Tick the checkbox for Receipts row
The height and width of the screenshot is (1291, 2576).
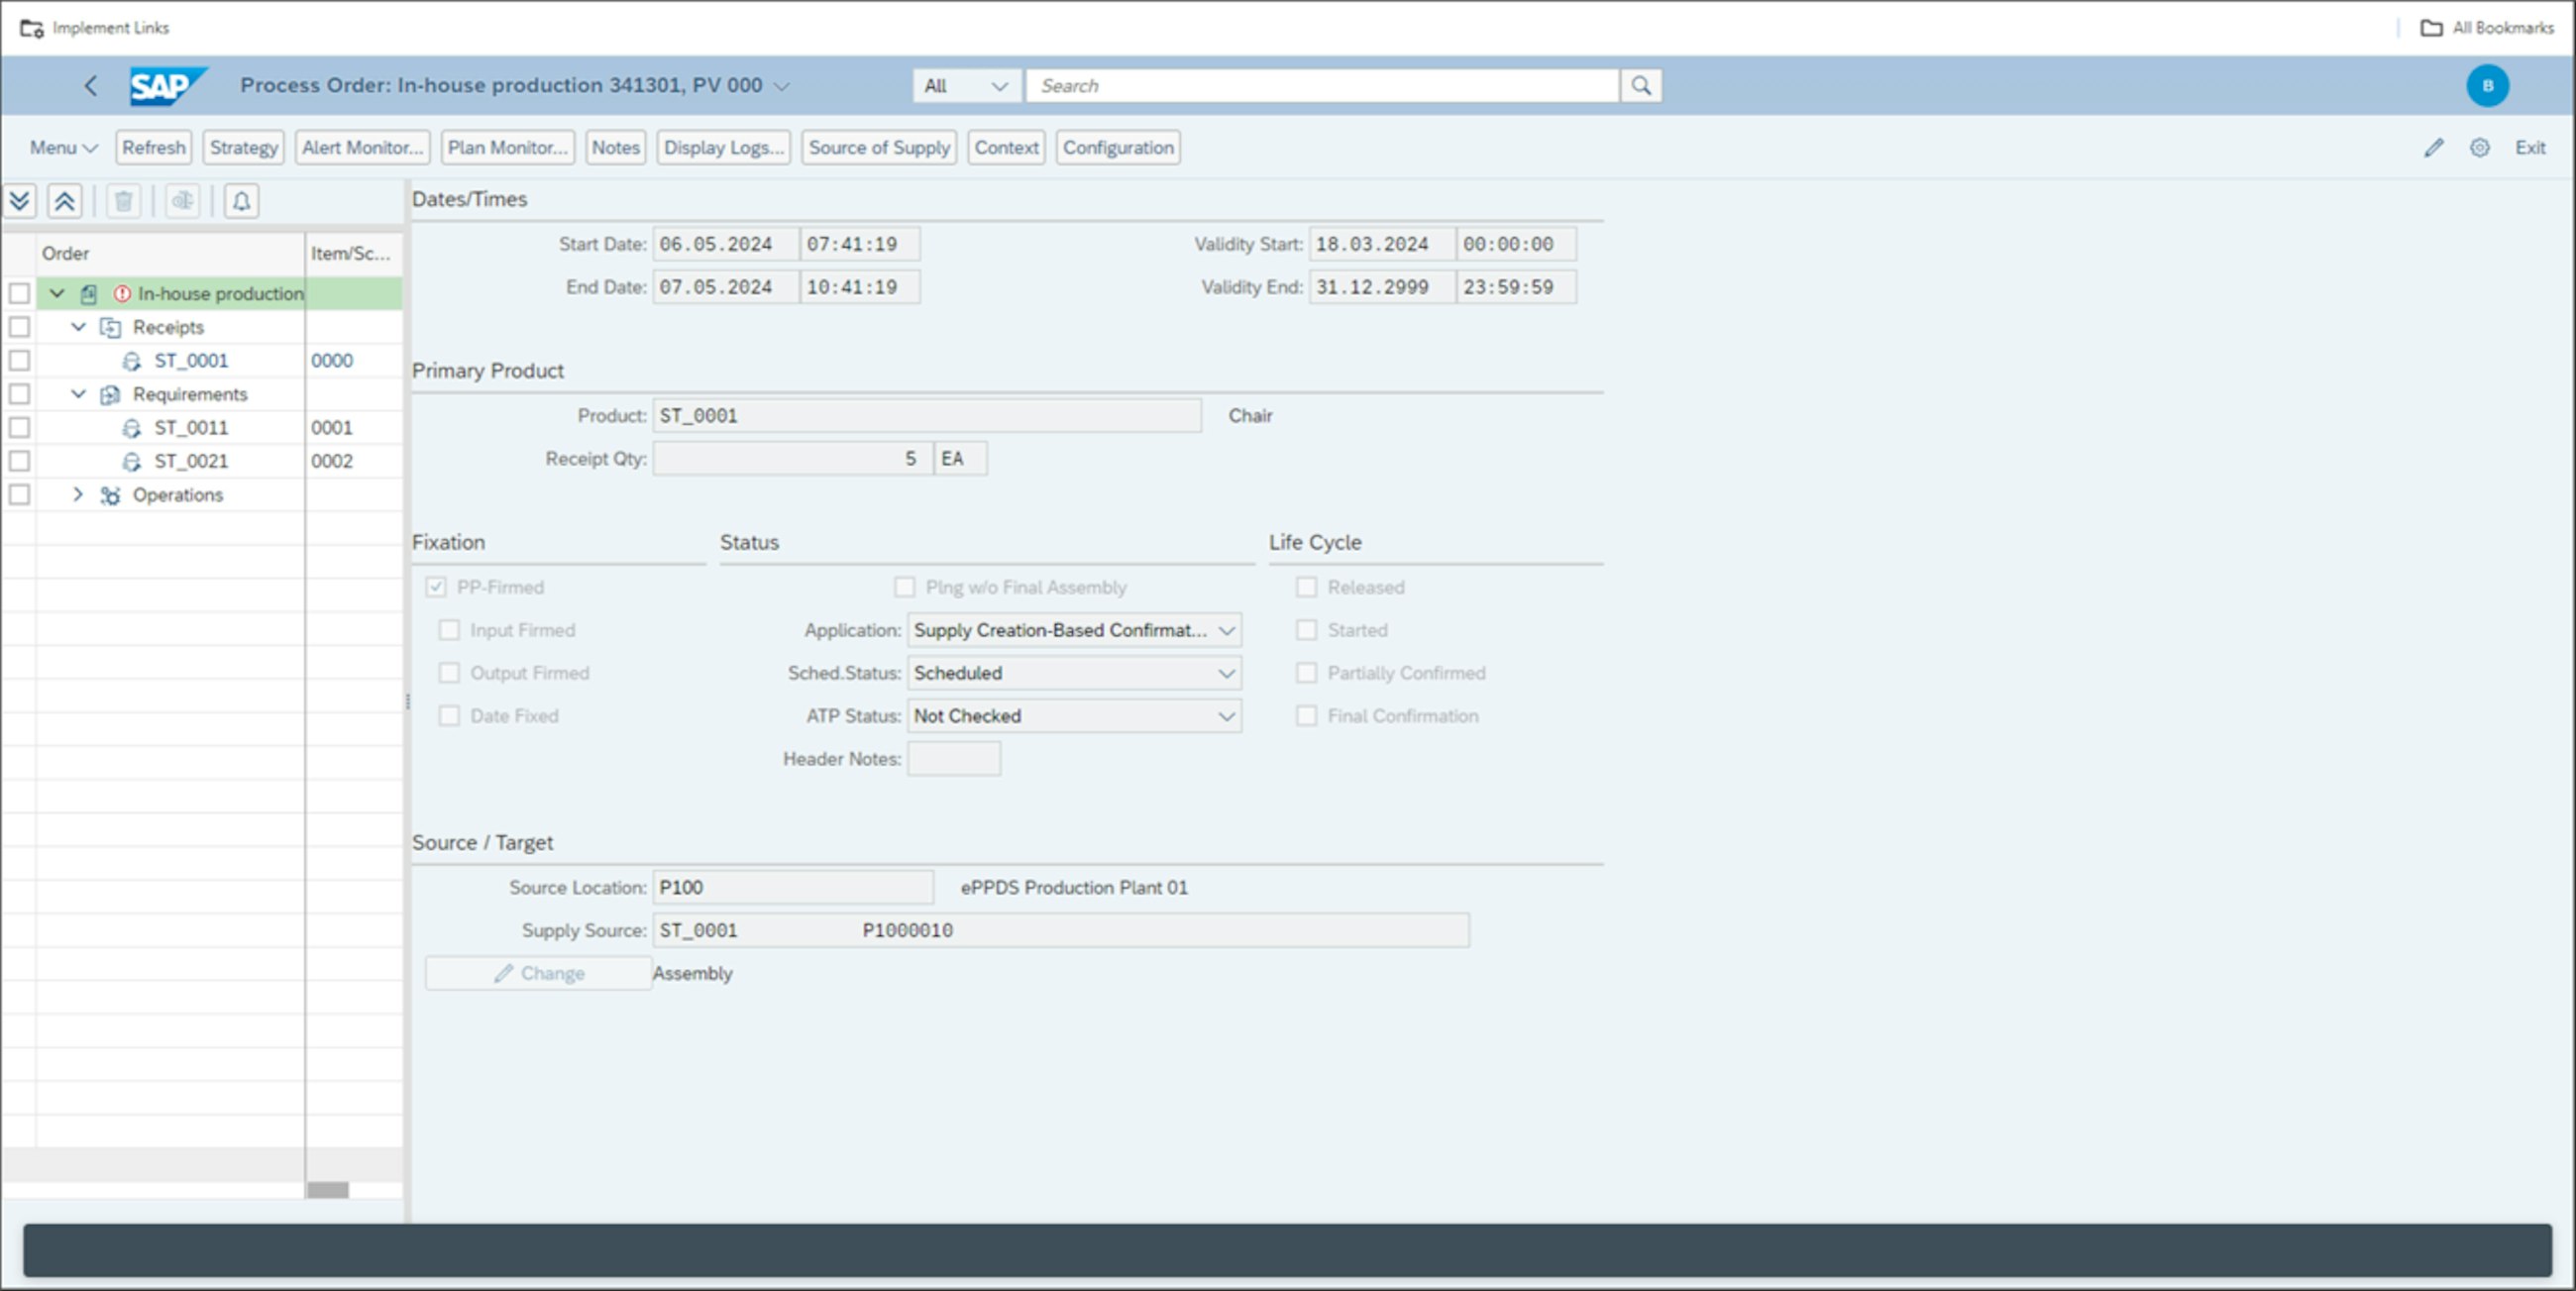pos(19,327)
